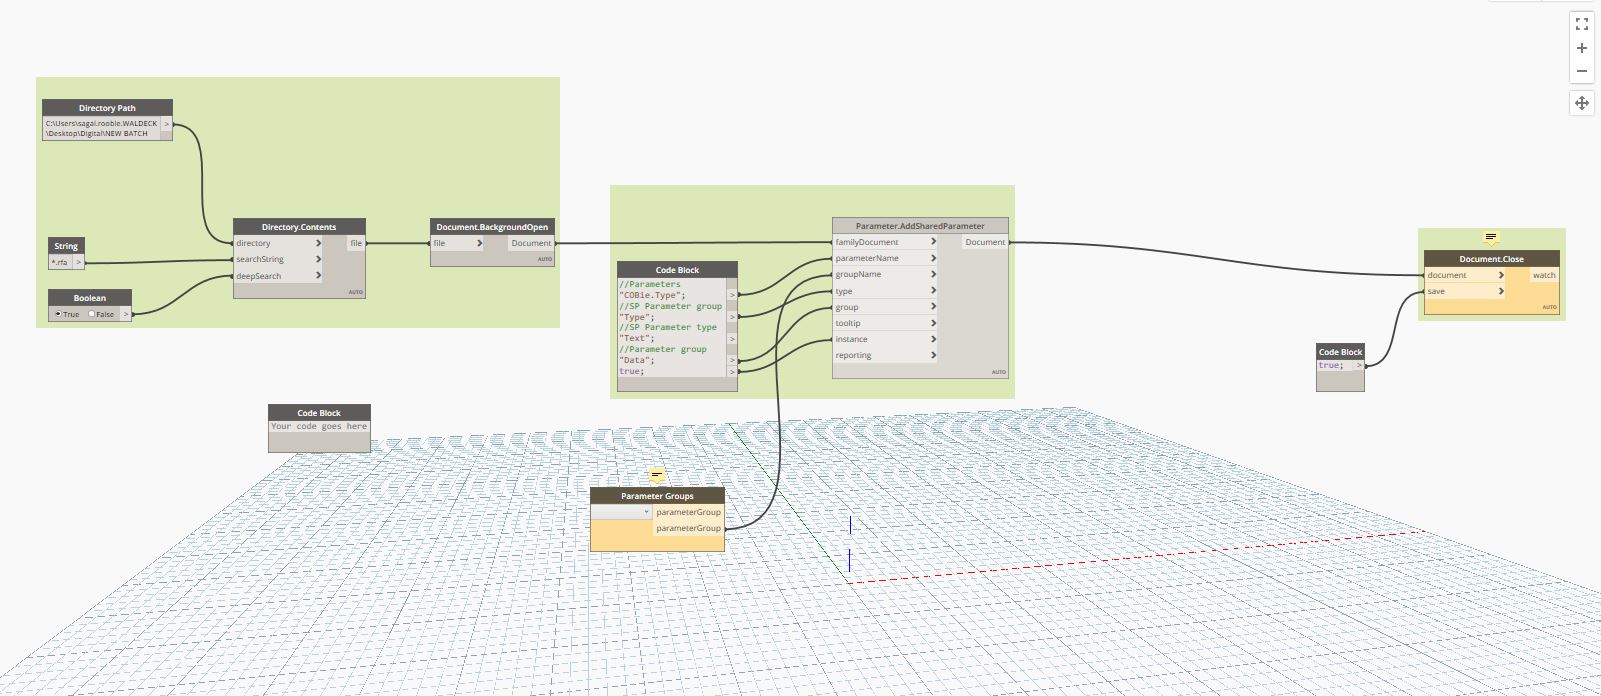Image resolution: width=1601 pixels, height=696 pixels.
Task: Click the AUTO lacing label on Directory.Contents
Action: click(356, 292)
